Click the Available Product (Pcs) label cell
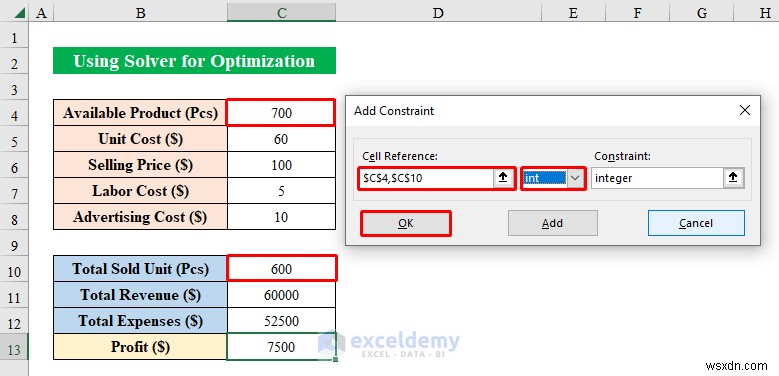 [141, 113]
